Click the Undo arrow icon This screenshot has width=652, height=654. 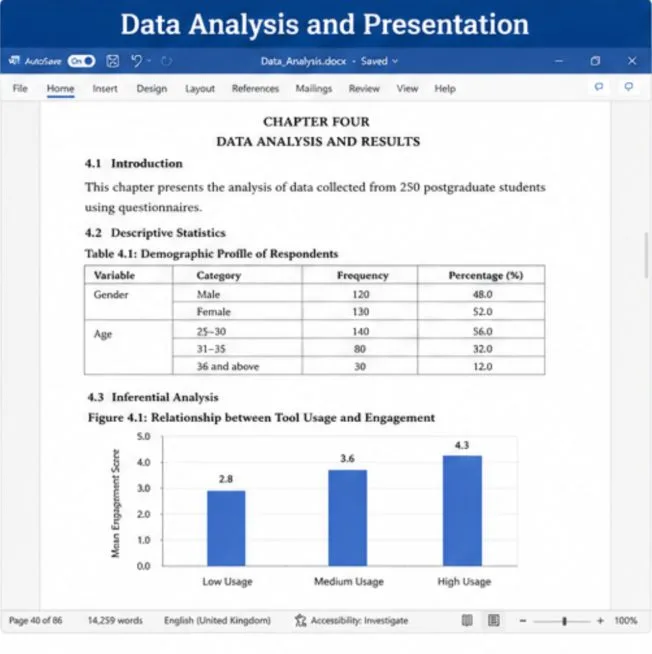click(x=136, y=61)
